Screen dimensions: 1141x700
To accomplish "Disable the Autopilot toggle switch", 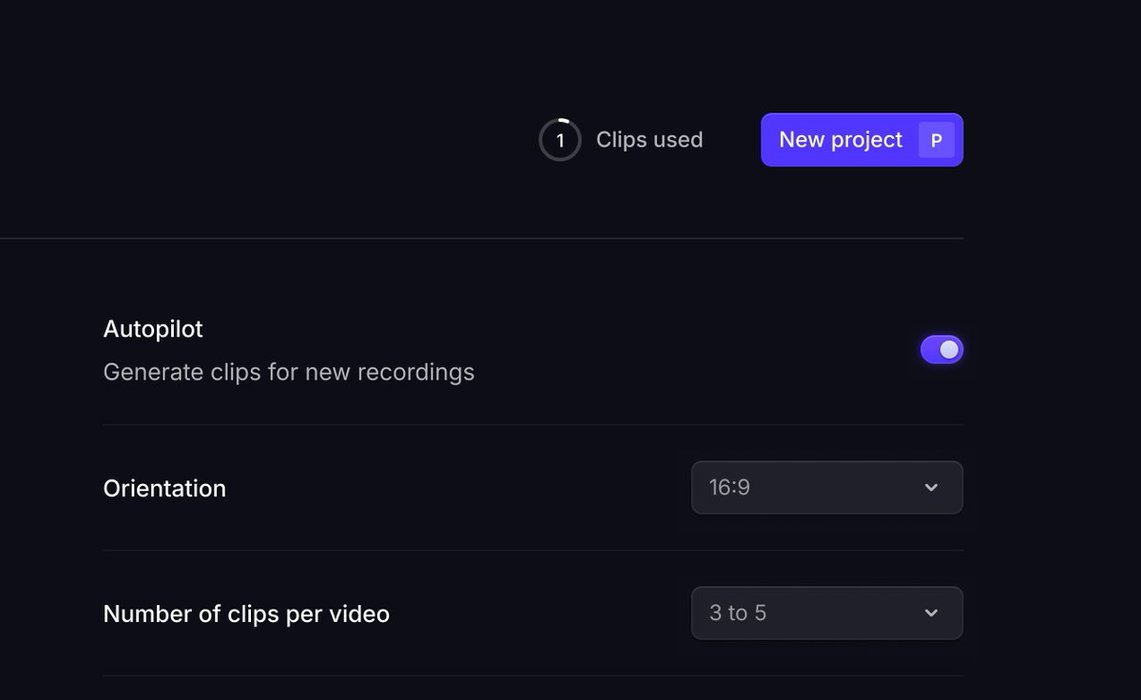I will (x=941, y=349).
